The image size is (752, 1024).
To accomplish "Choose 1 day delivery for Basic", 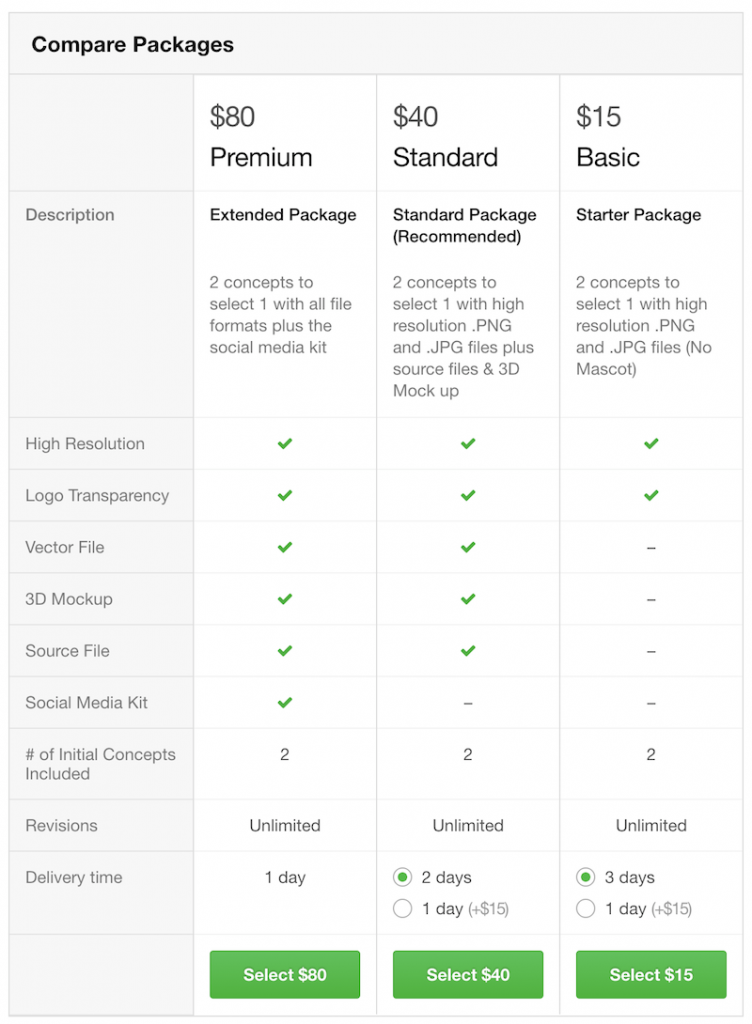I will pyautogui.click(x=586, y=909).
